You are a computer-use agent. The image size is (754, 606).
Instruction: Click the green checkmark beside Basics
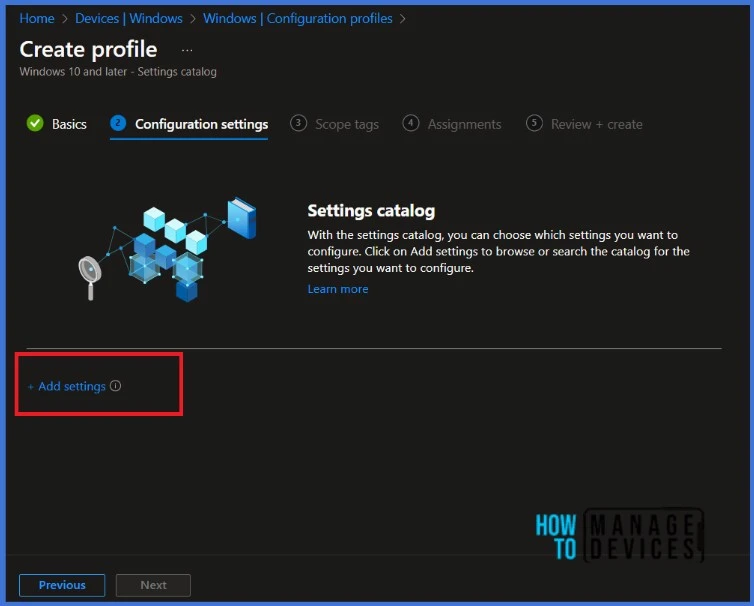click(35, 124)
